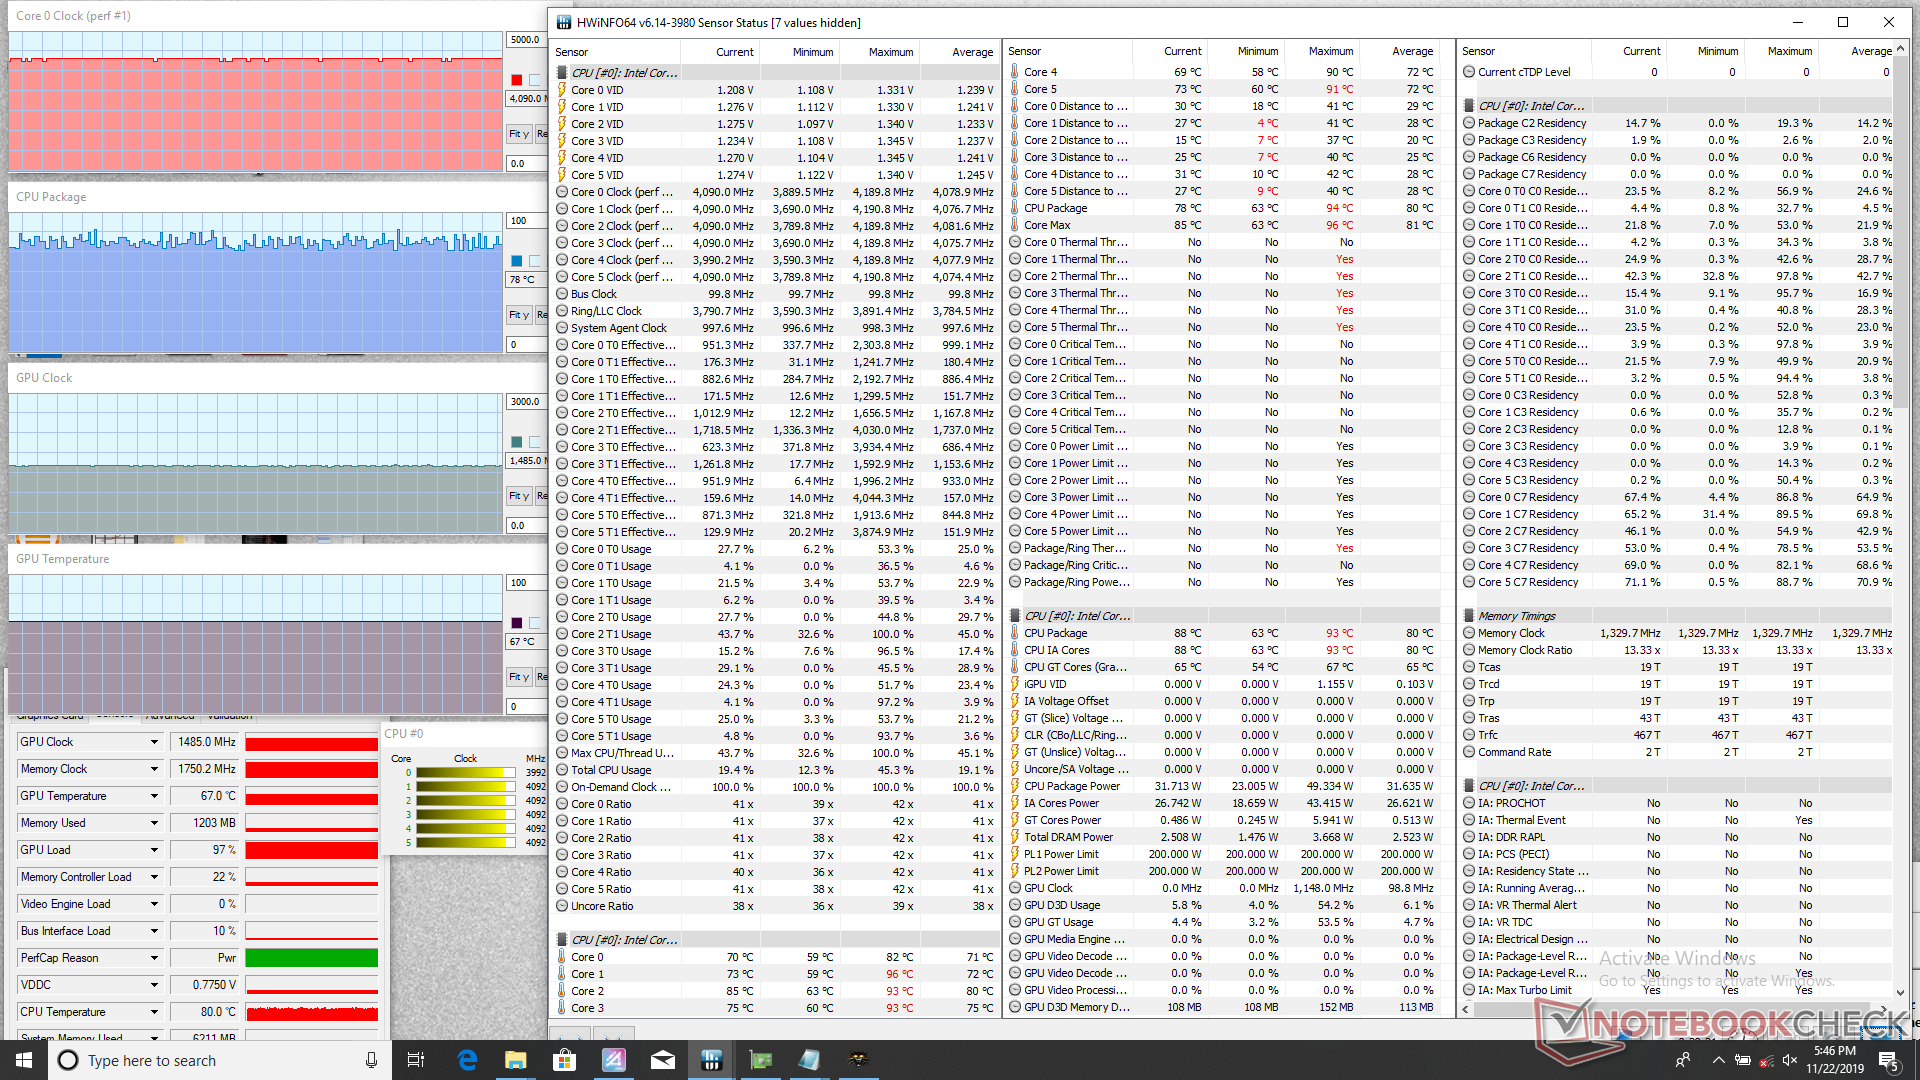This screenshot has height=1080, width=1920.
Task: Open the Memory Controller Load dropdown
Action: click(x=154, y=877)
